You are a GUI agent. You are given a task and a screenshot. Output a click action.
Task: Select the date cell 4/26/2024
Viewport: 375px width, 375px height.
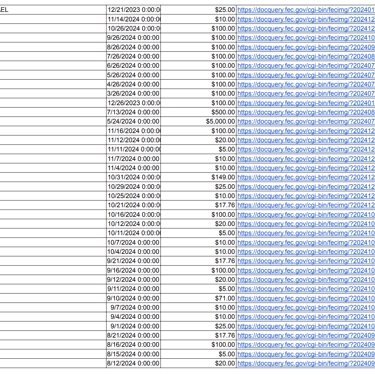coord(133,84)
